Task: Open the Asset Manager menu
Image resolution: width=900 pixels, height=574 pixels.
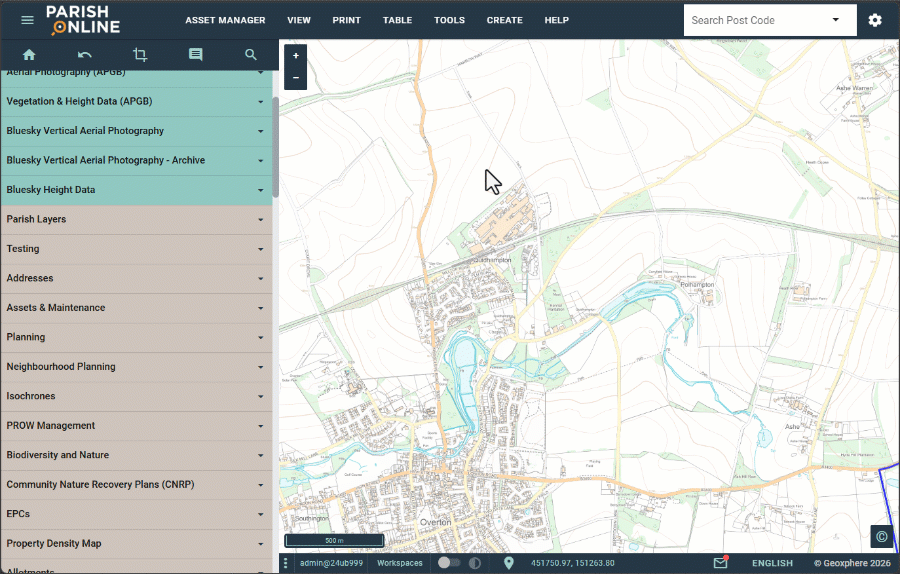Action: [x=225, y=20]
